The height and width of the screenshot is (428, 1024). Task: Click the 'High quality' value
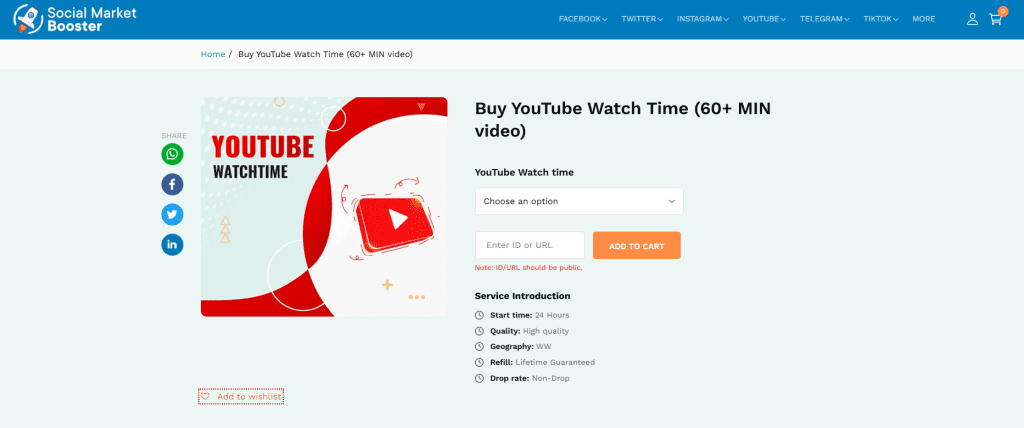click(546, 331)
